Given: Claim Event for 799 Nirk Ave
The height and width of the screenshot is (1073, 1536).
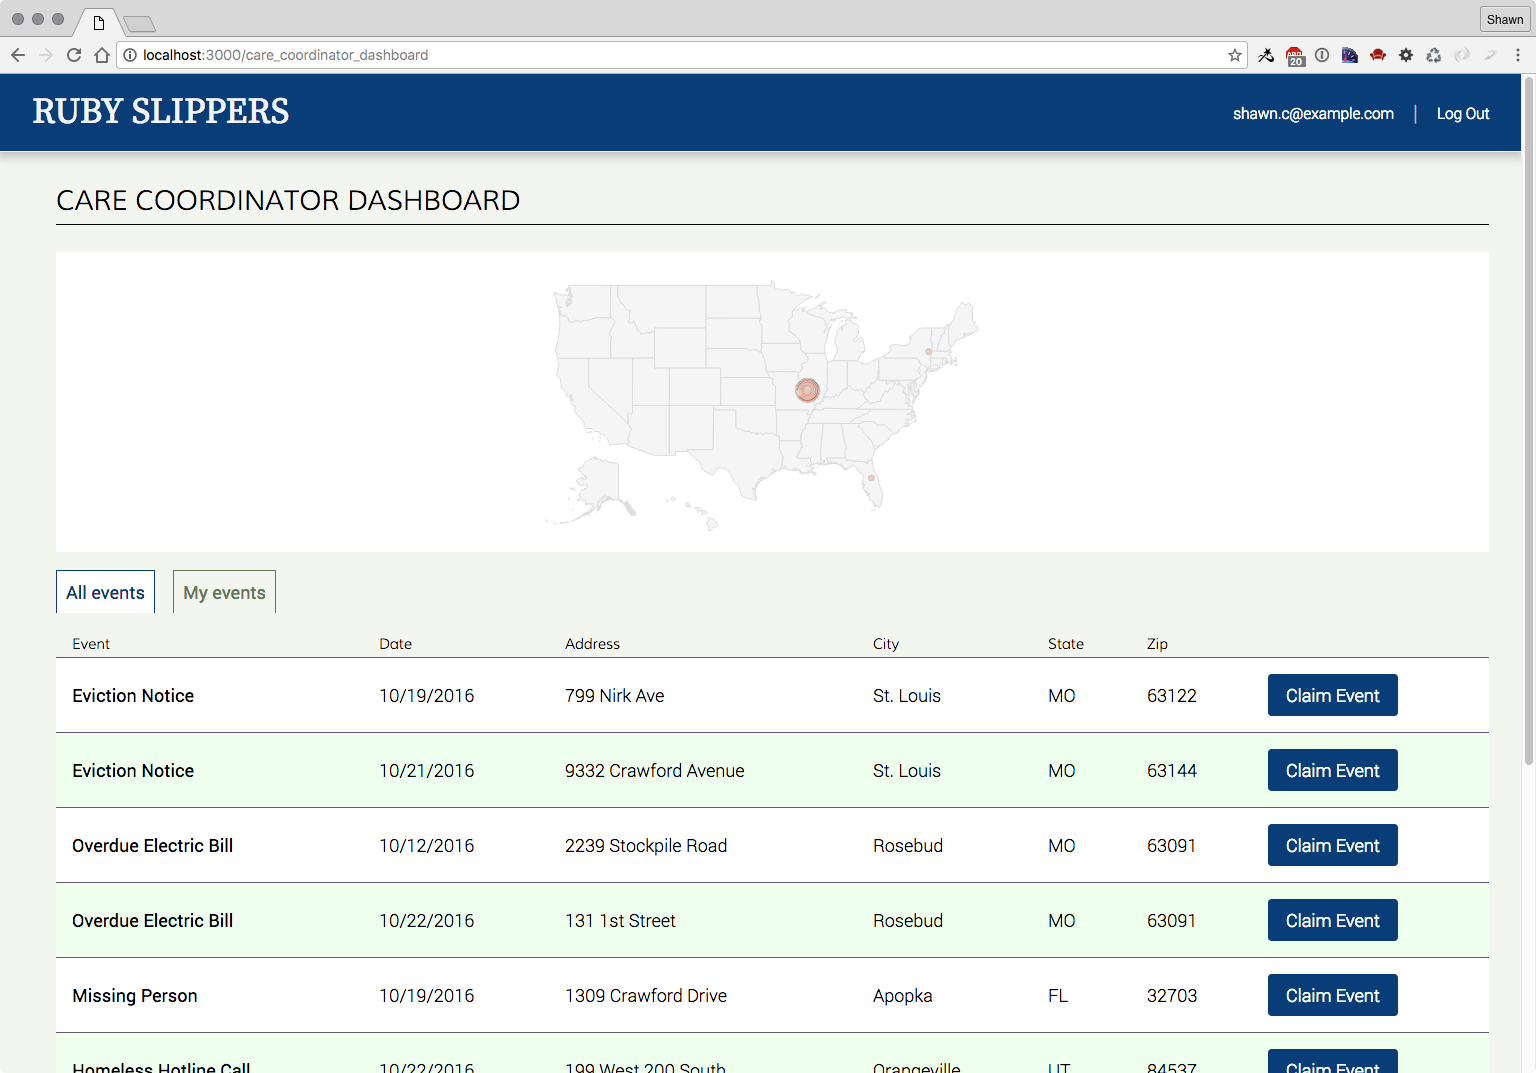Looking at the screenshot, I should point(1332,695).
